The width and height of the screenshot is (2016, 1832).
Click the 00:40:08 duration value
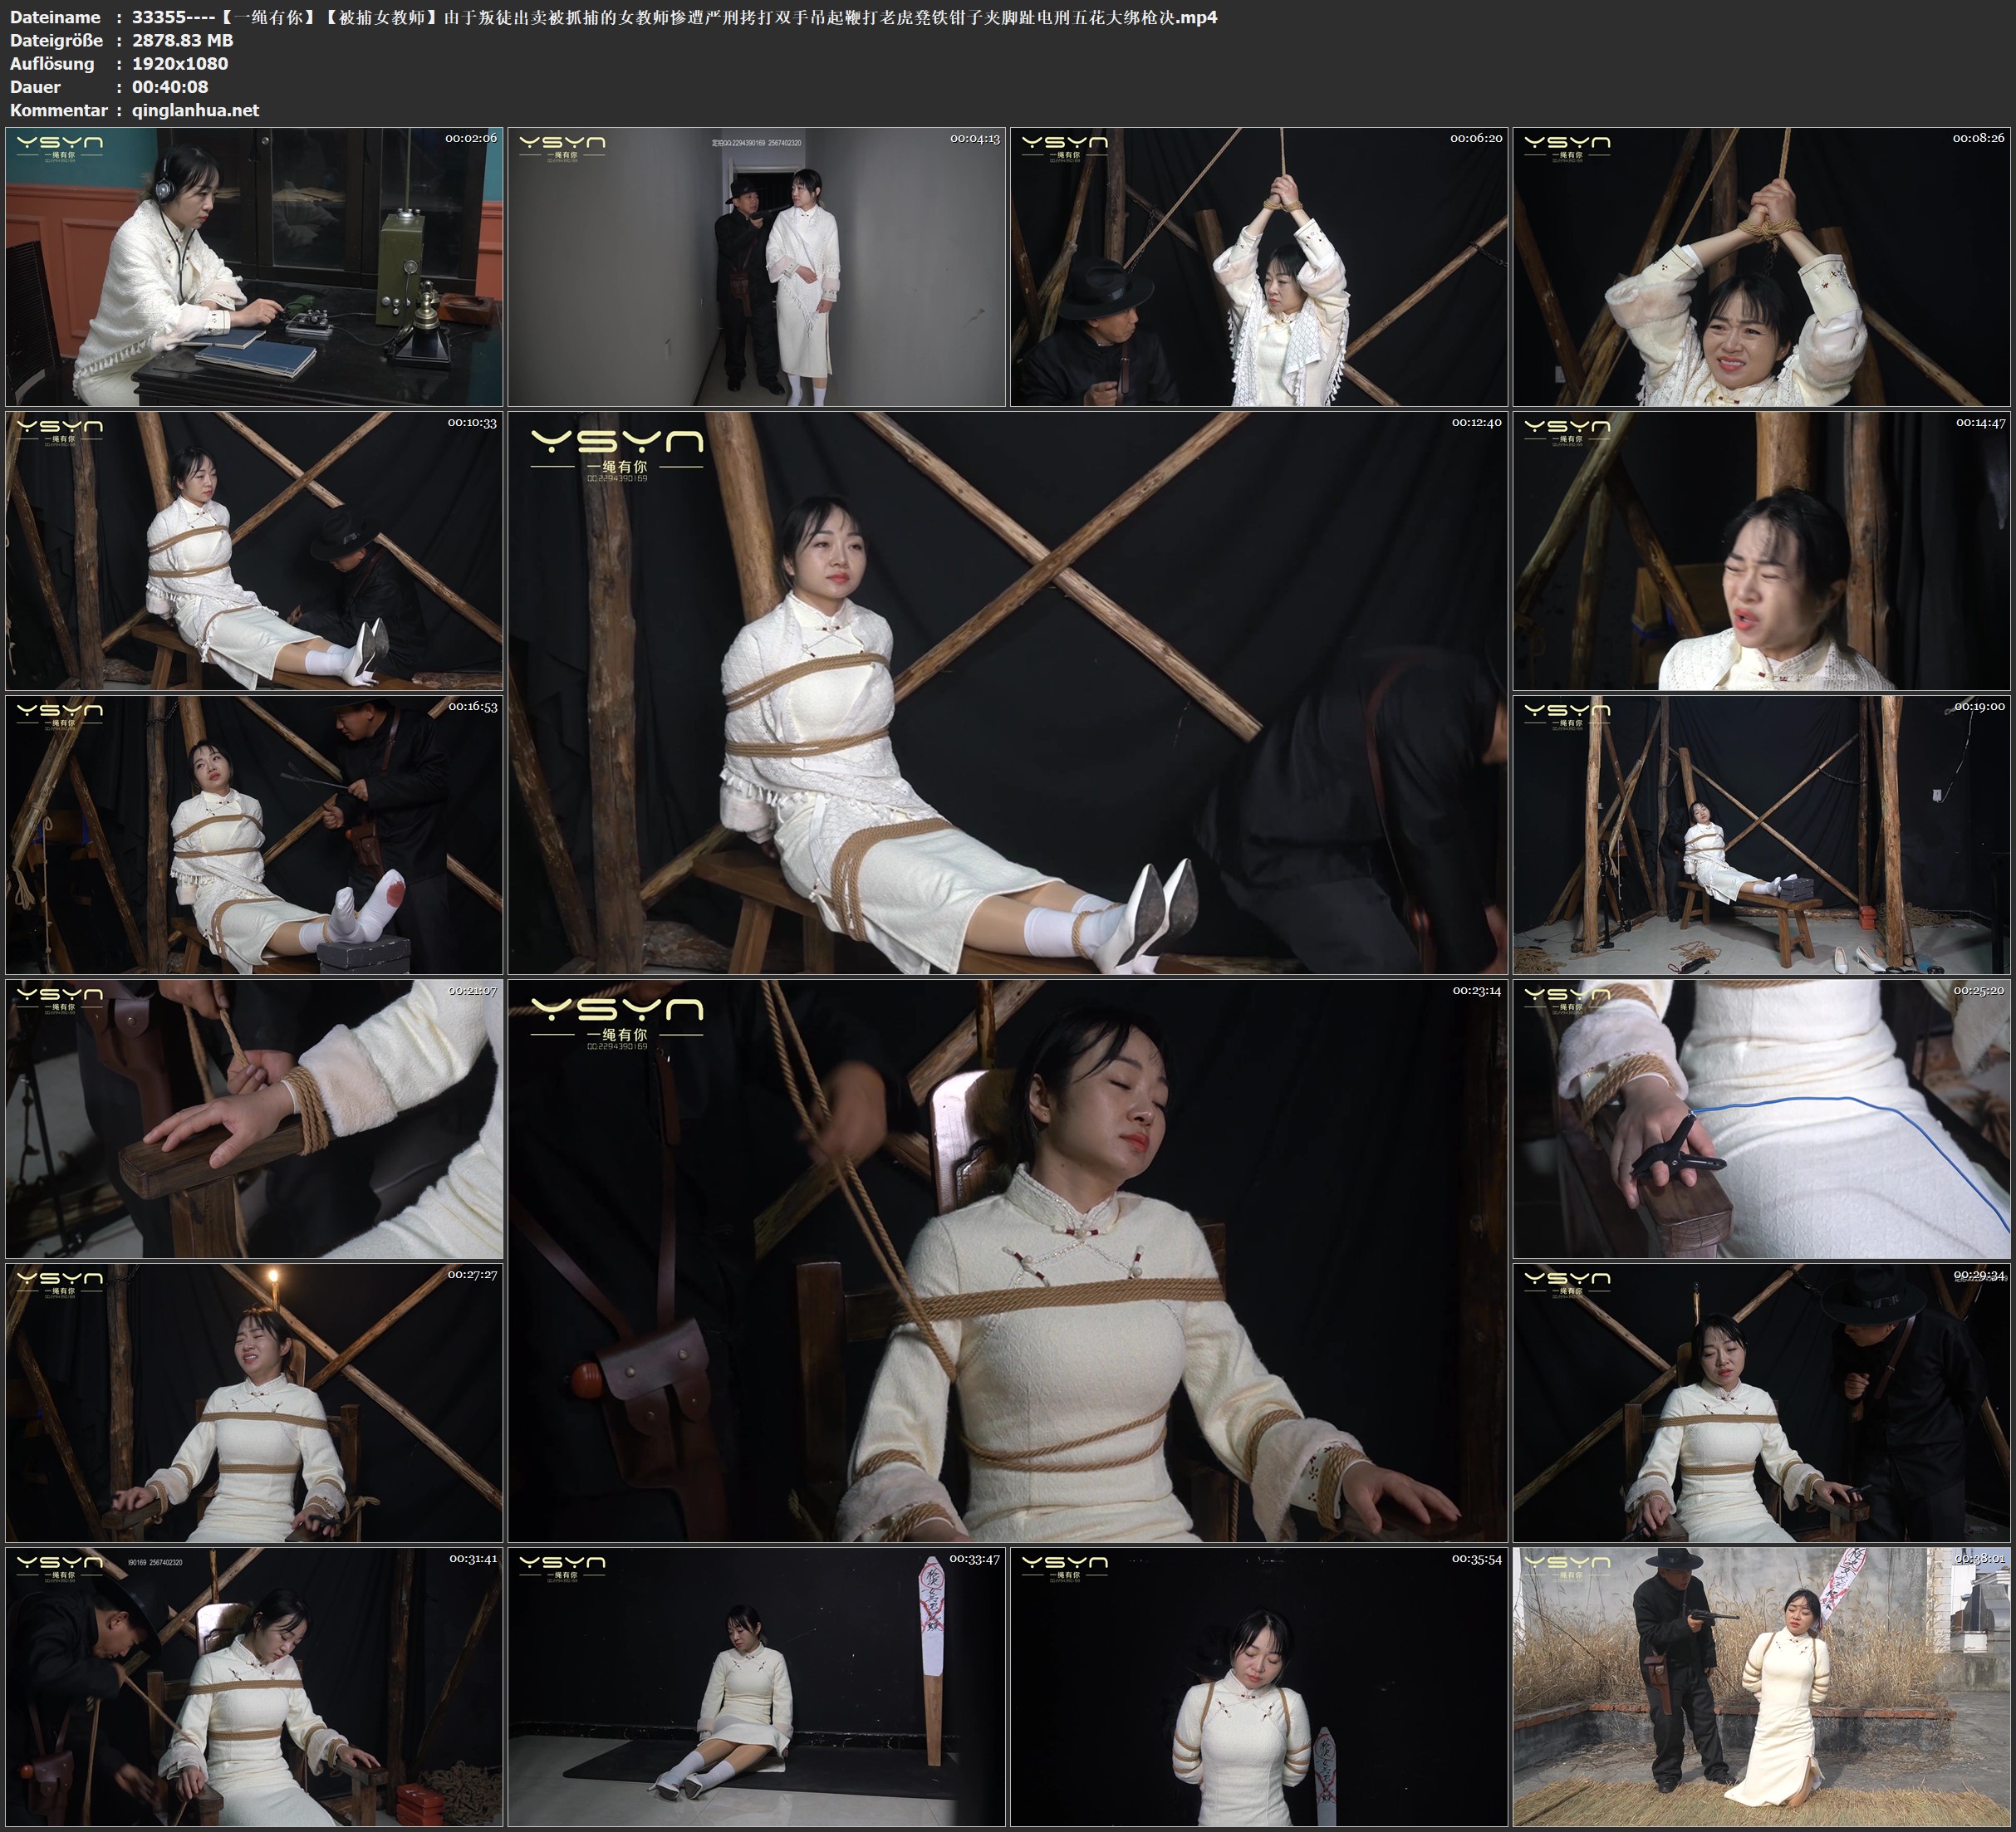pyautogui.click(x=170, y=87)
